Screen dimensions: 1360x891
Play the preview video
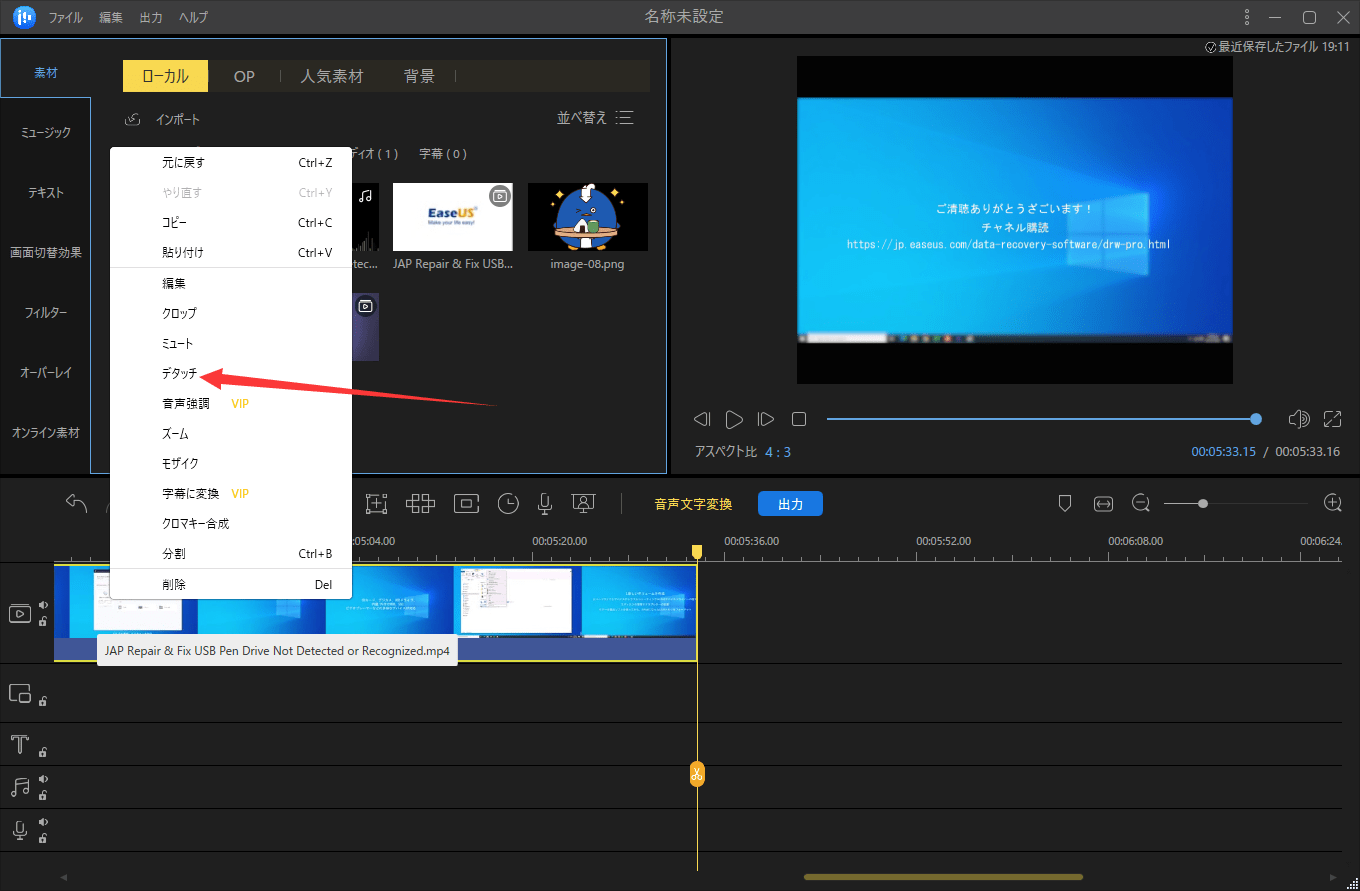click(x=734, y=419)
